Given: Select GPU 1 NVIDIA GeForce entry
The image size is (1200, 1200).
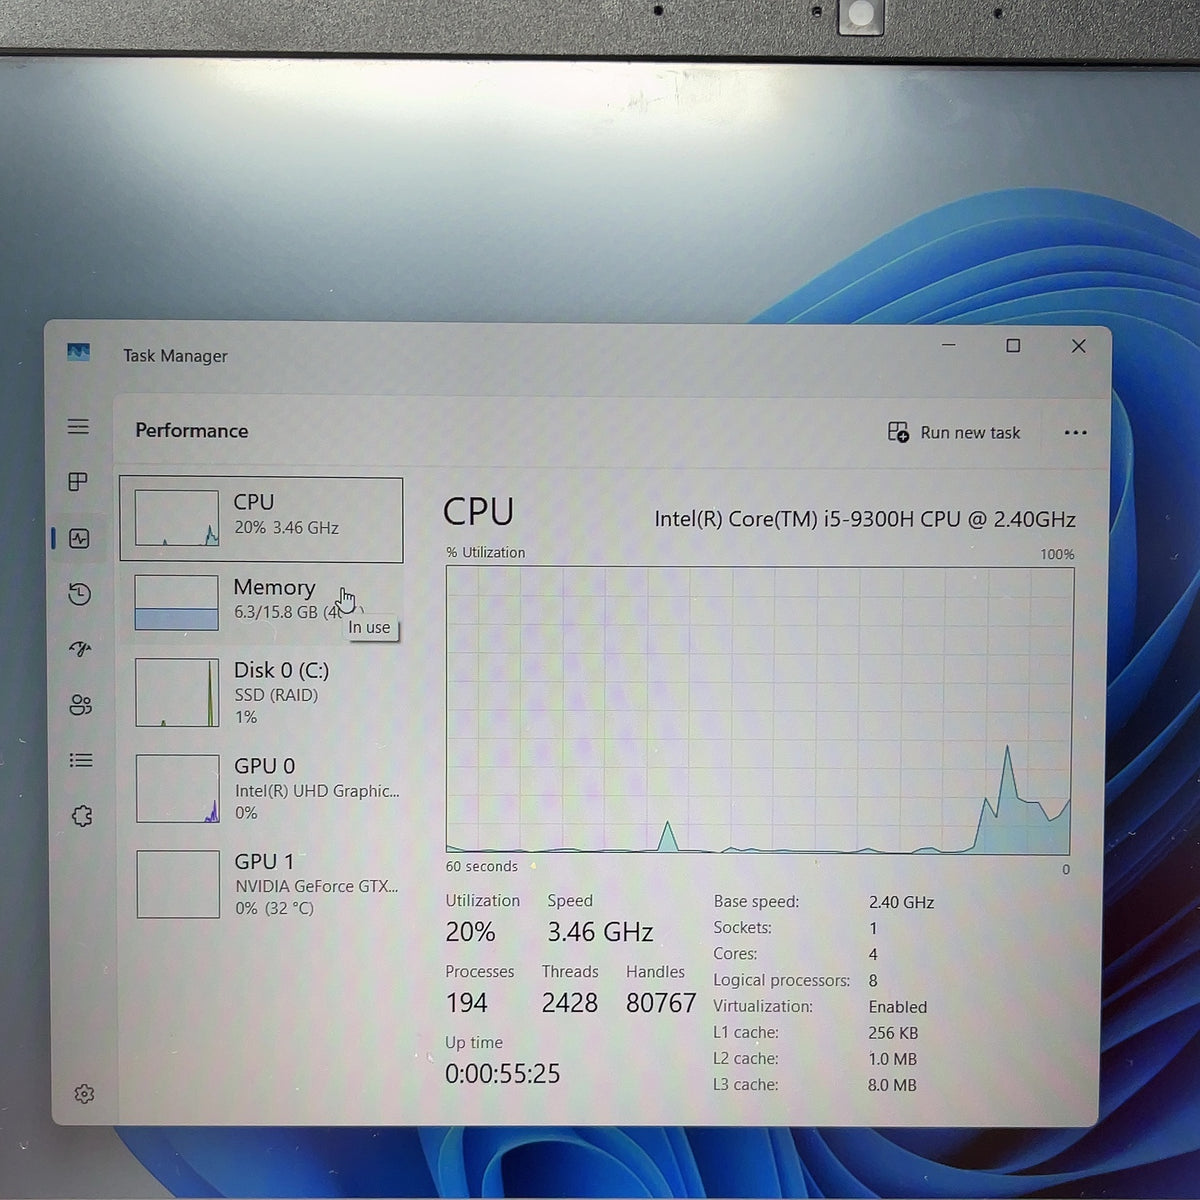Looking at the screenshot, I should click(x=261, y=885).
